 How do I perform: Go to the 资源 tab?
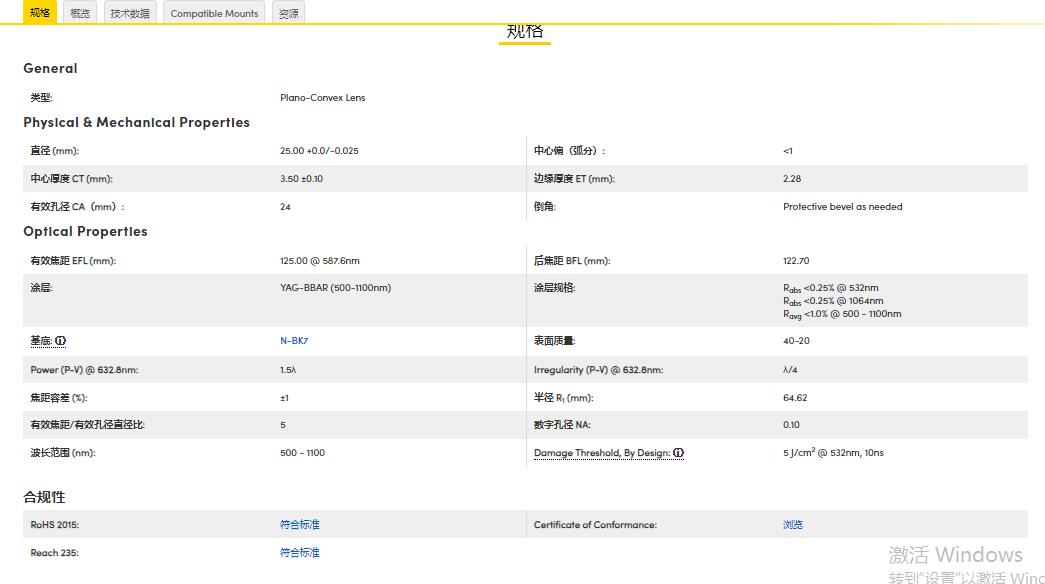(x=288, y=13)
